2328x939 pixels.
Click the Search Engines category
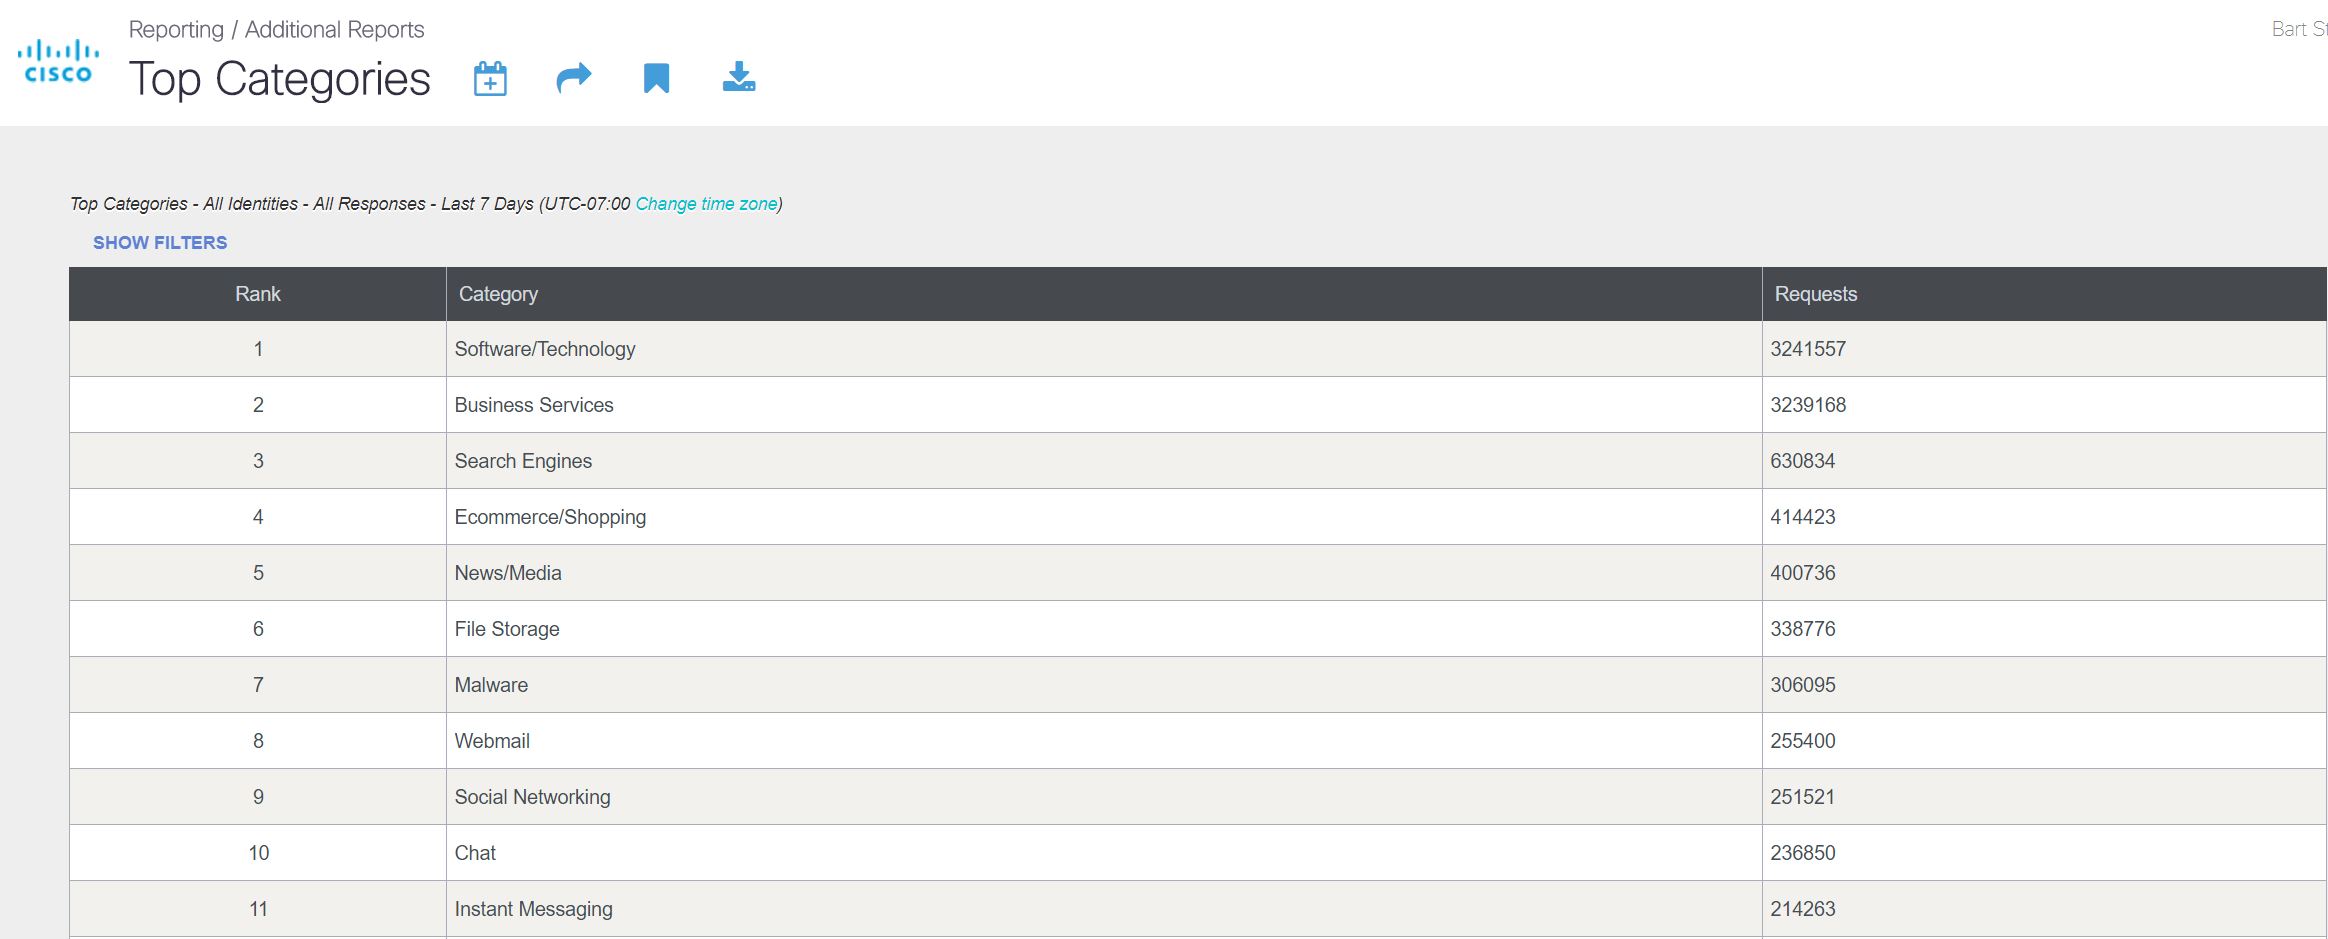[x=523, y=461]
